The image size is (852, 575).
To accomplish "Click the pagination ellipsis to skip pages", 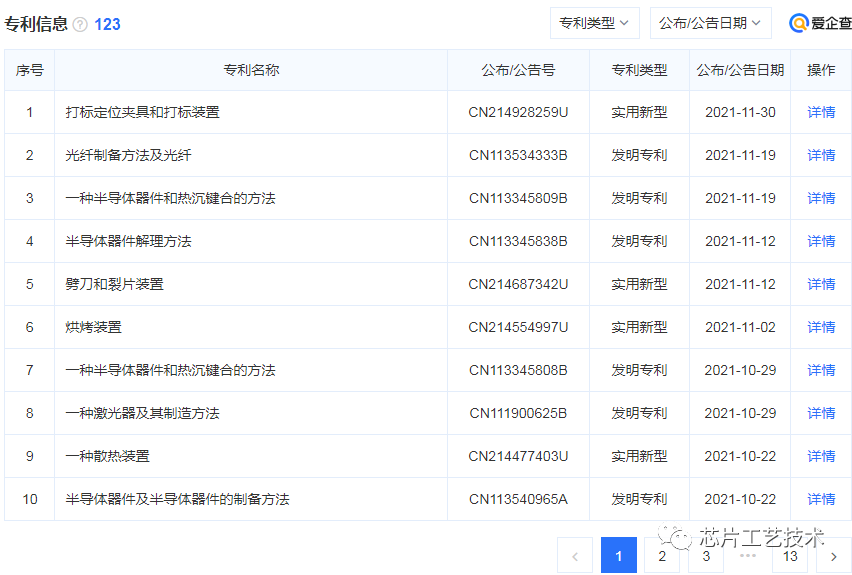I will coord(748,556).
